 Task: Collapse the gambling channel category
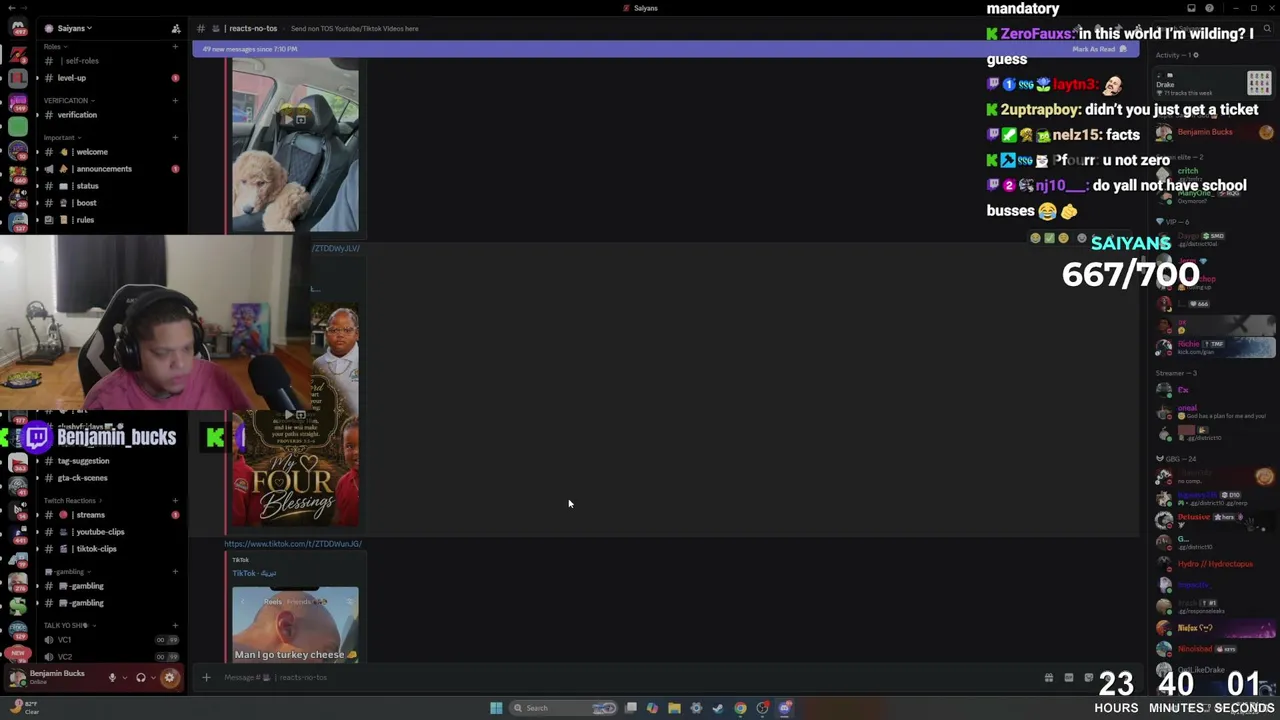point(66,571)
